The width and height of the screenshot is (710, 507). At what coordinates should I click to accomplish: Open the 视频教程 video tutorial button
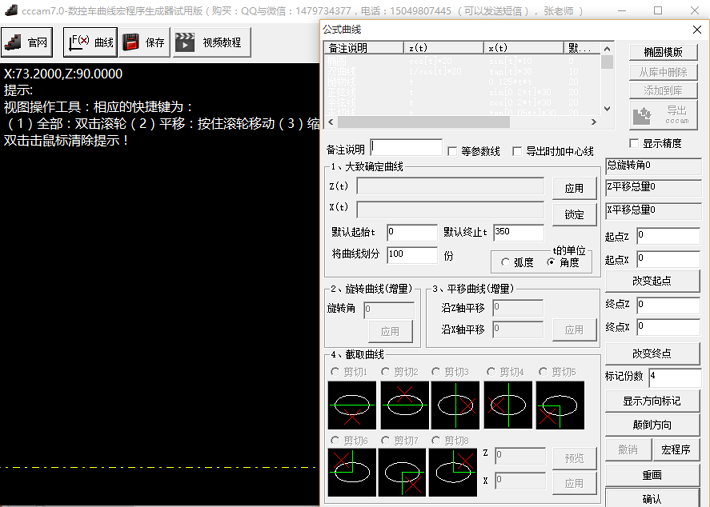(212, 42)
